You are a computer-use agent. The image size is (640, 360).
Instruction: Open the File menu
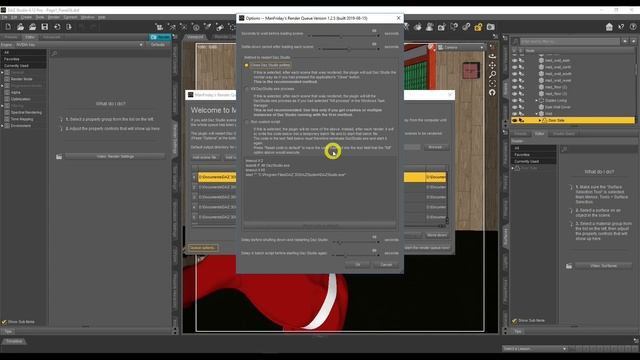(4, 18)
